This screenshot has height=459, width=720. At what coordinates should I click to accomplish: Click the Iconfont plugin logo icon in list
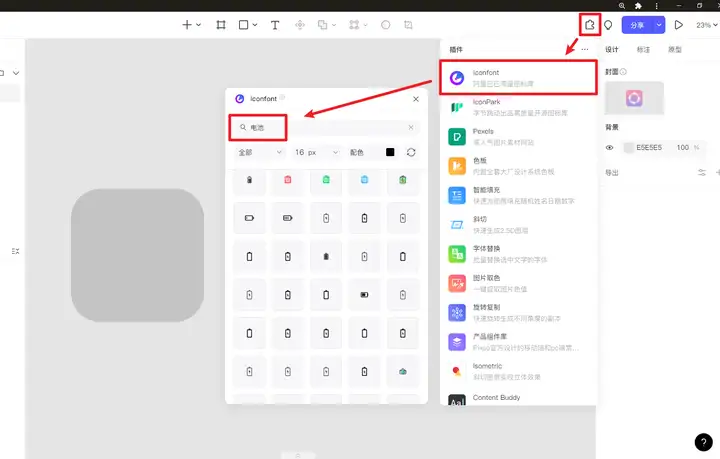point(456,78)
